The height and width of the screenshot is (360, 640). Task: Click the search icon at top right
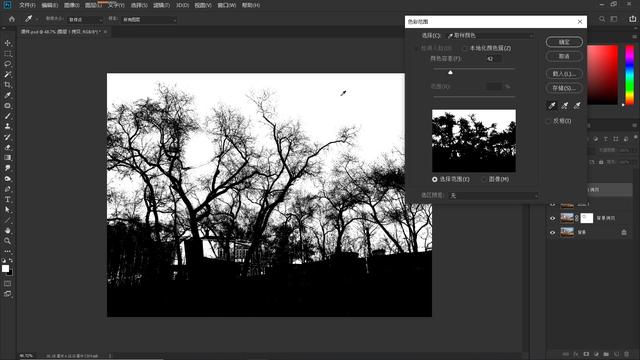602,19
